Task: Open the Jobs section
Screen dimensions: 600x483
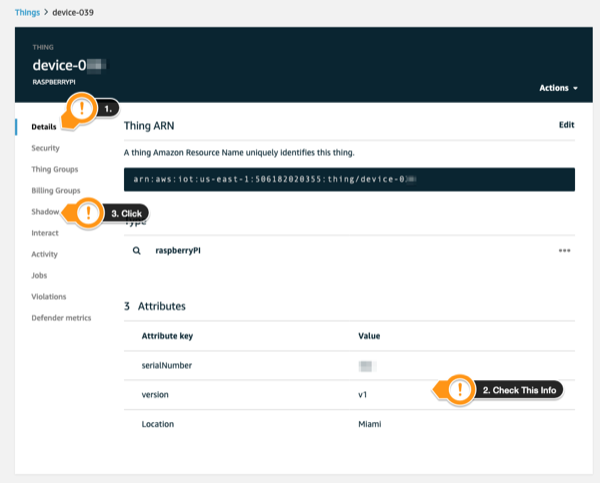Action: point(39,275)
